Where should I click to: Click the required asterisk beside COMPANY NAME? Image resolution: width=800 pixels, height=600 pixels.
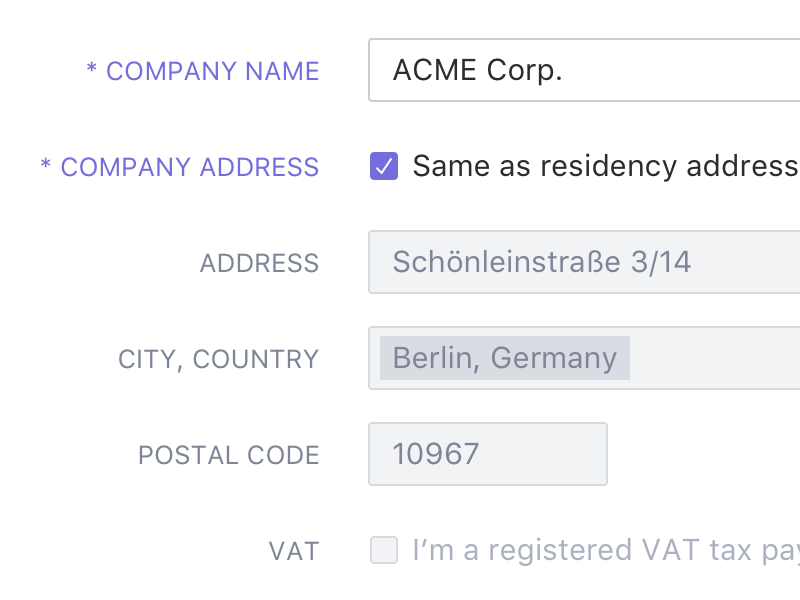(x=91, y=70)
